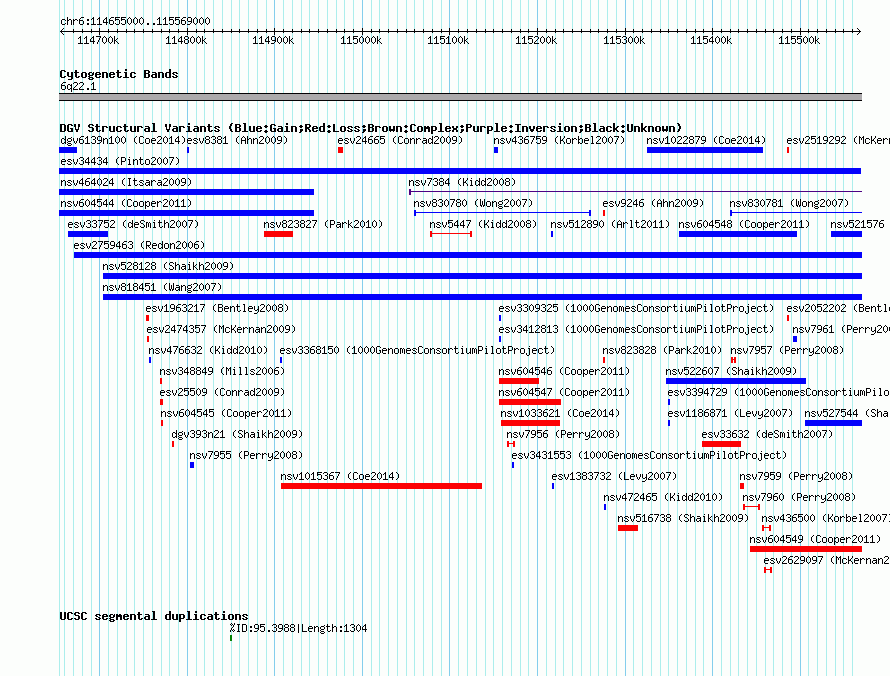
Task: Click the nsv476632 (Kidd2010) label
Action: pos(208,350)
